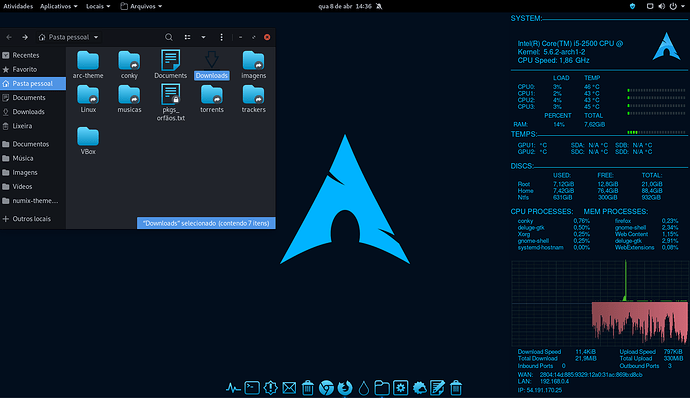This screenshot has width=690, height=398.
Task: Open Documents in the Files sidebar
Action: pyautogui.click(x=33, y=97)
